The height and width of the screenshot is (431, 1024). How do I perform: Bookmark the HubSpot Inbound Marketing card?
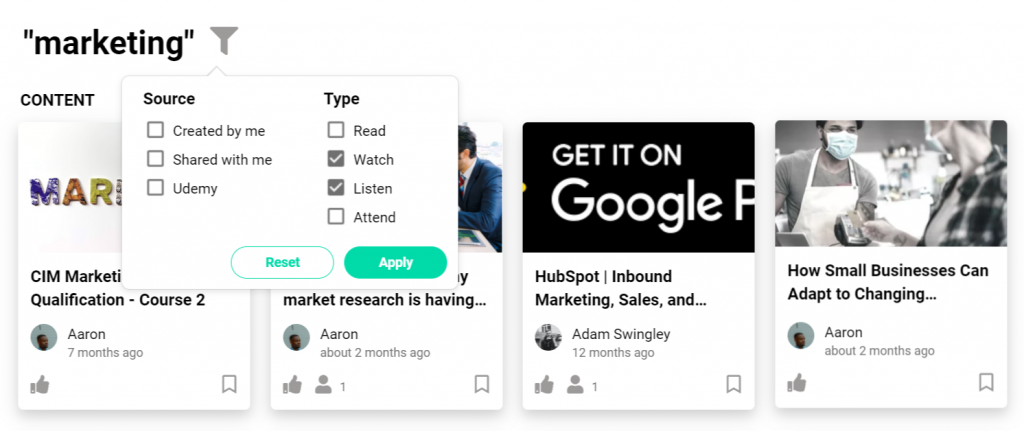(734, 384)
